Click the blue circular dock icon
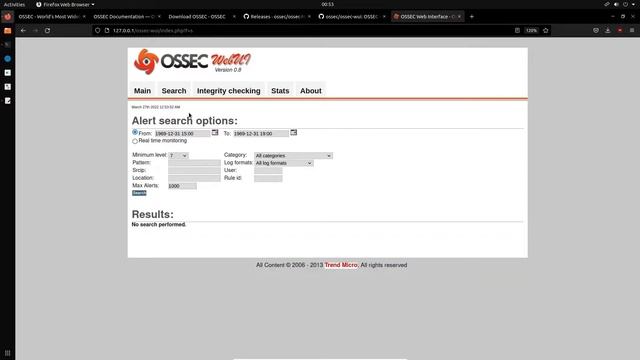The width and height of the screenshot is (640, 360). click(x=7, y=59)
